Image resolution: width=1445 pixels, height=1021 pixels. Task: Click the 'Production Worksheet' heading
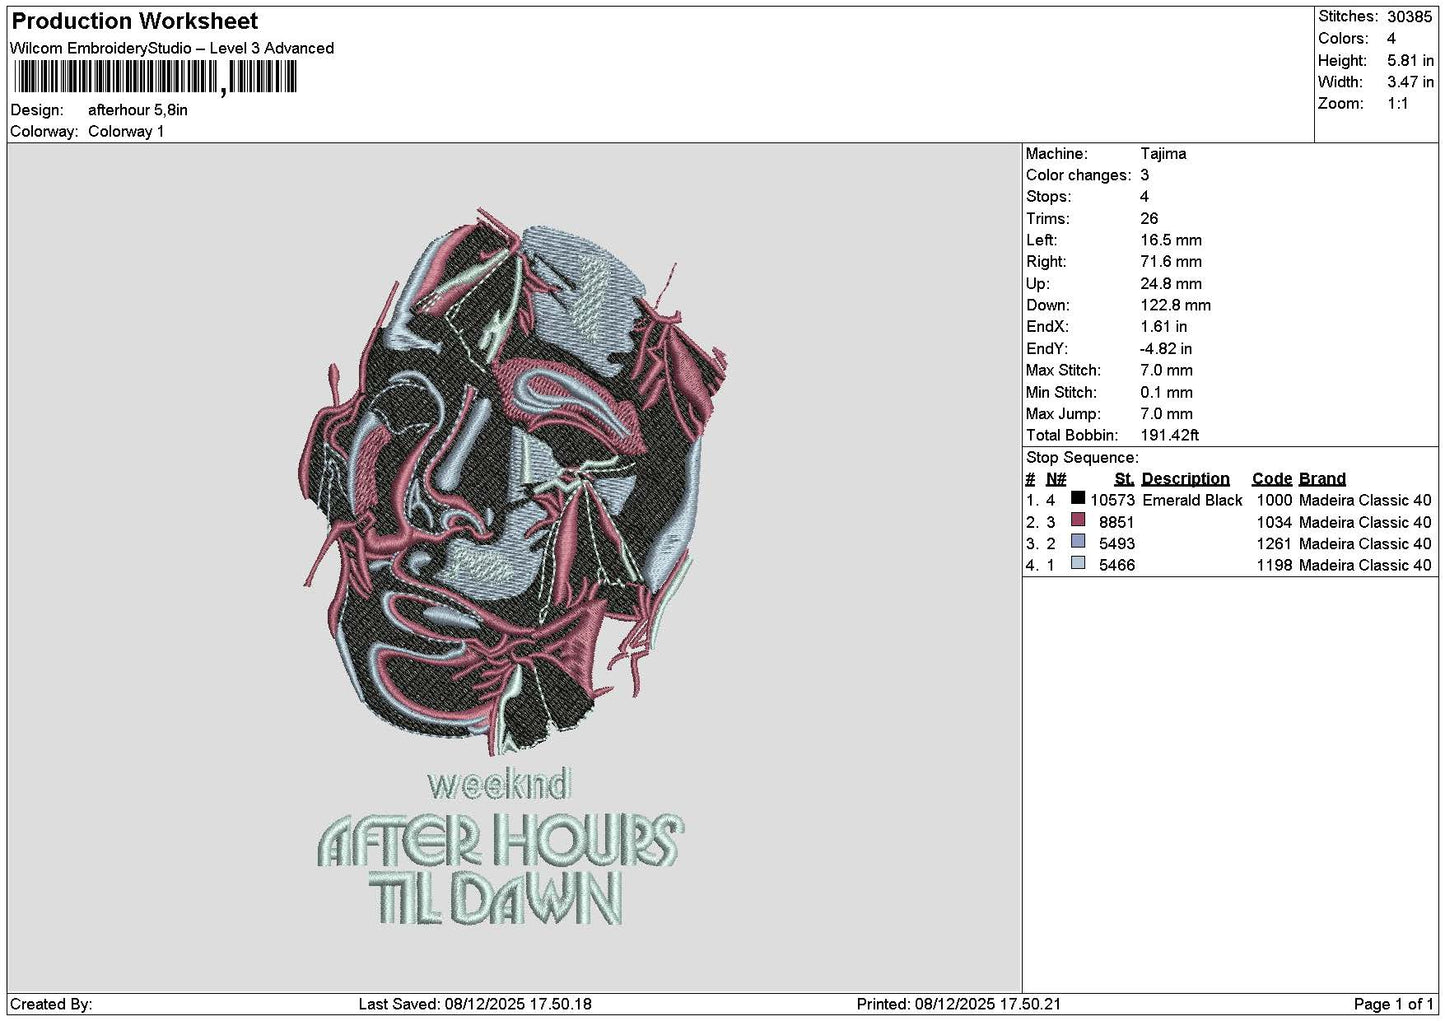[x=135, y=21]
